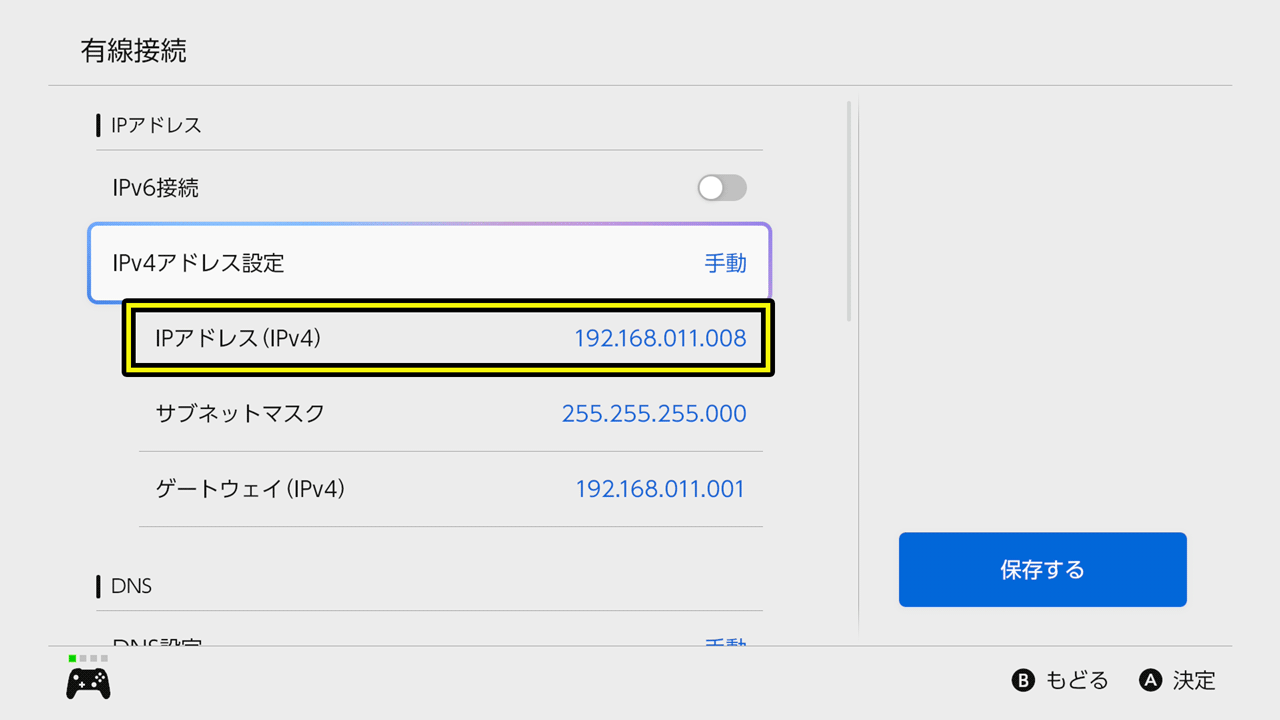
Task: Select the ゲートウェイ(IPv4) label
Action: coord(250,489)
